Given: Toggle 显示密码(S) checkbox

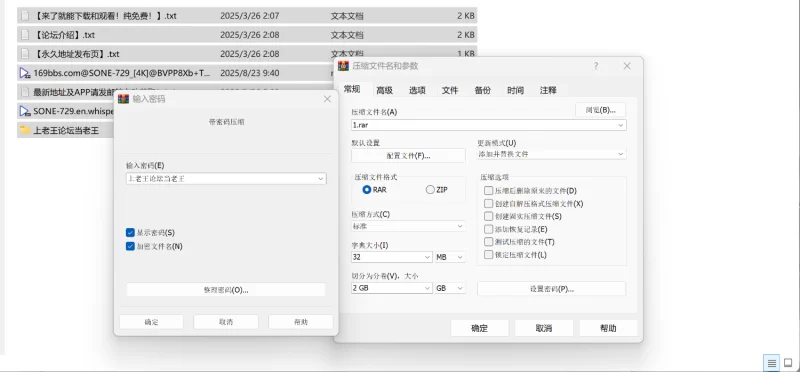Looking at the screenshot, I should tap(130, 233).
